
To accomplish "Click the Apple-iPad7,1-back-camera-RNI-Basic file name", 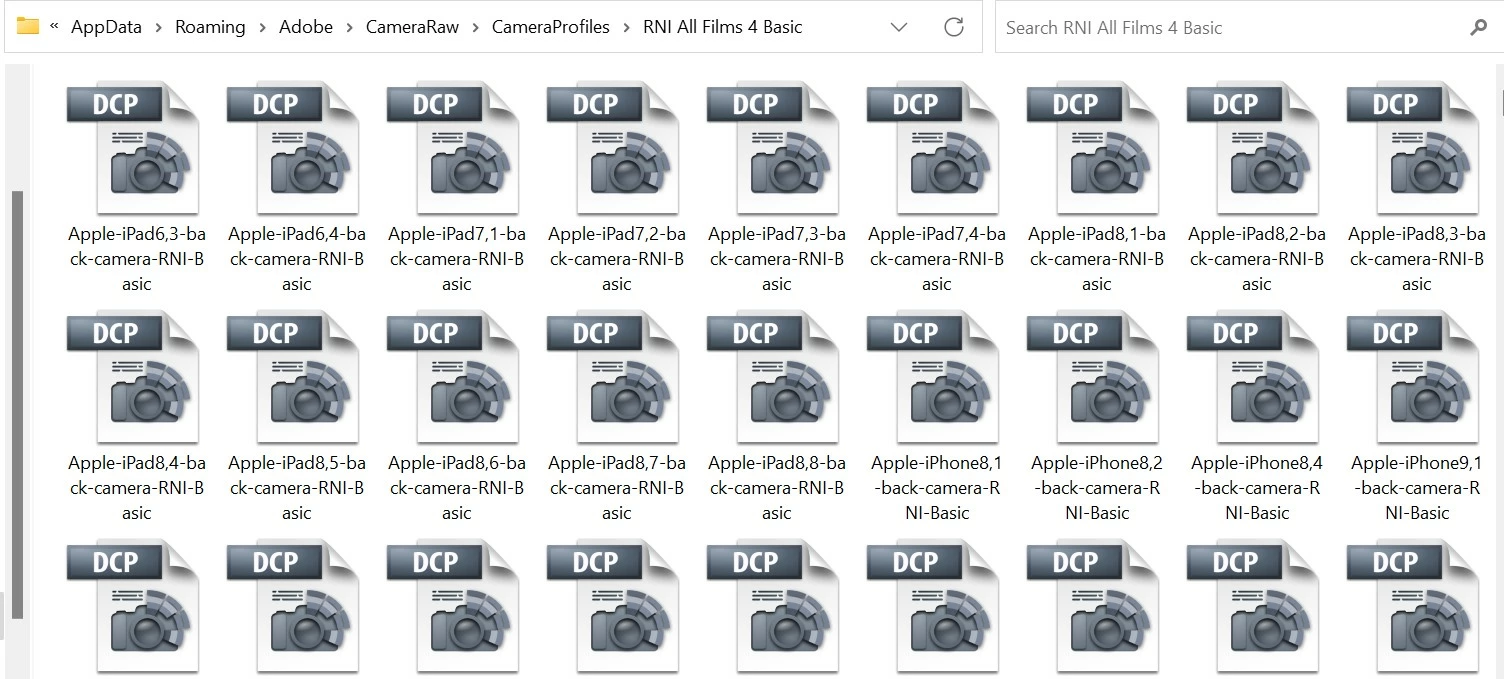I will click(x=457, y=259).
